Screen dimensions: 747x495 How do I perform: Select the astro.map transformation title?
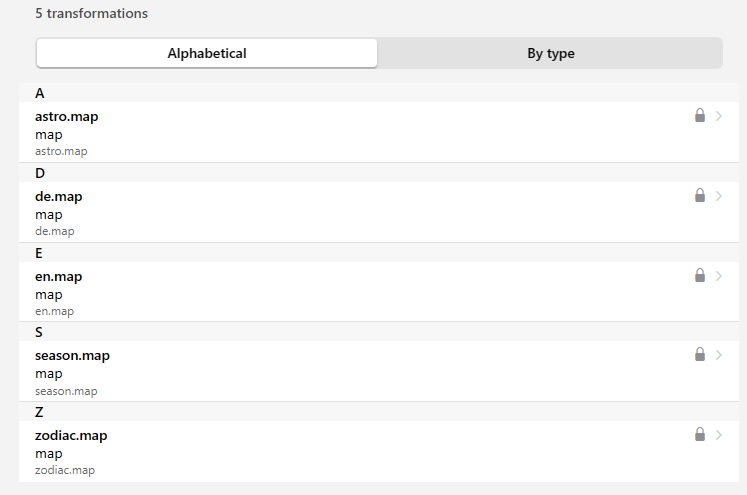(67, 116)
